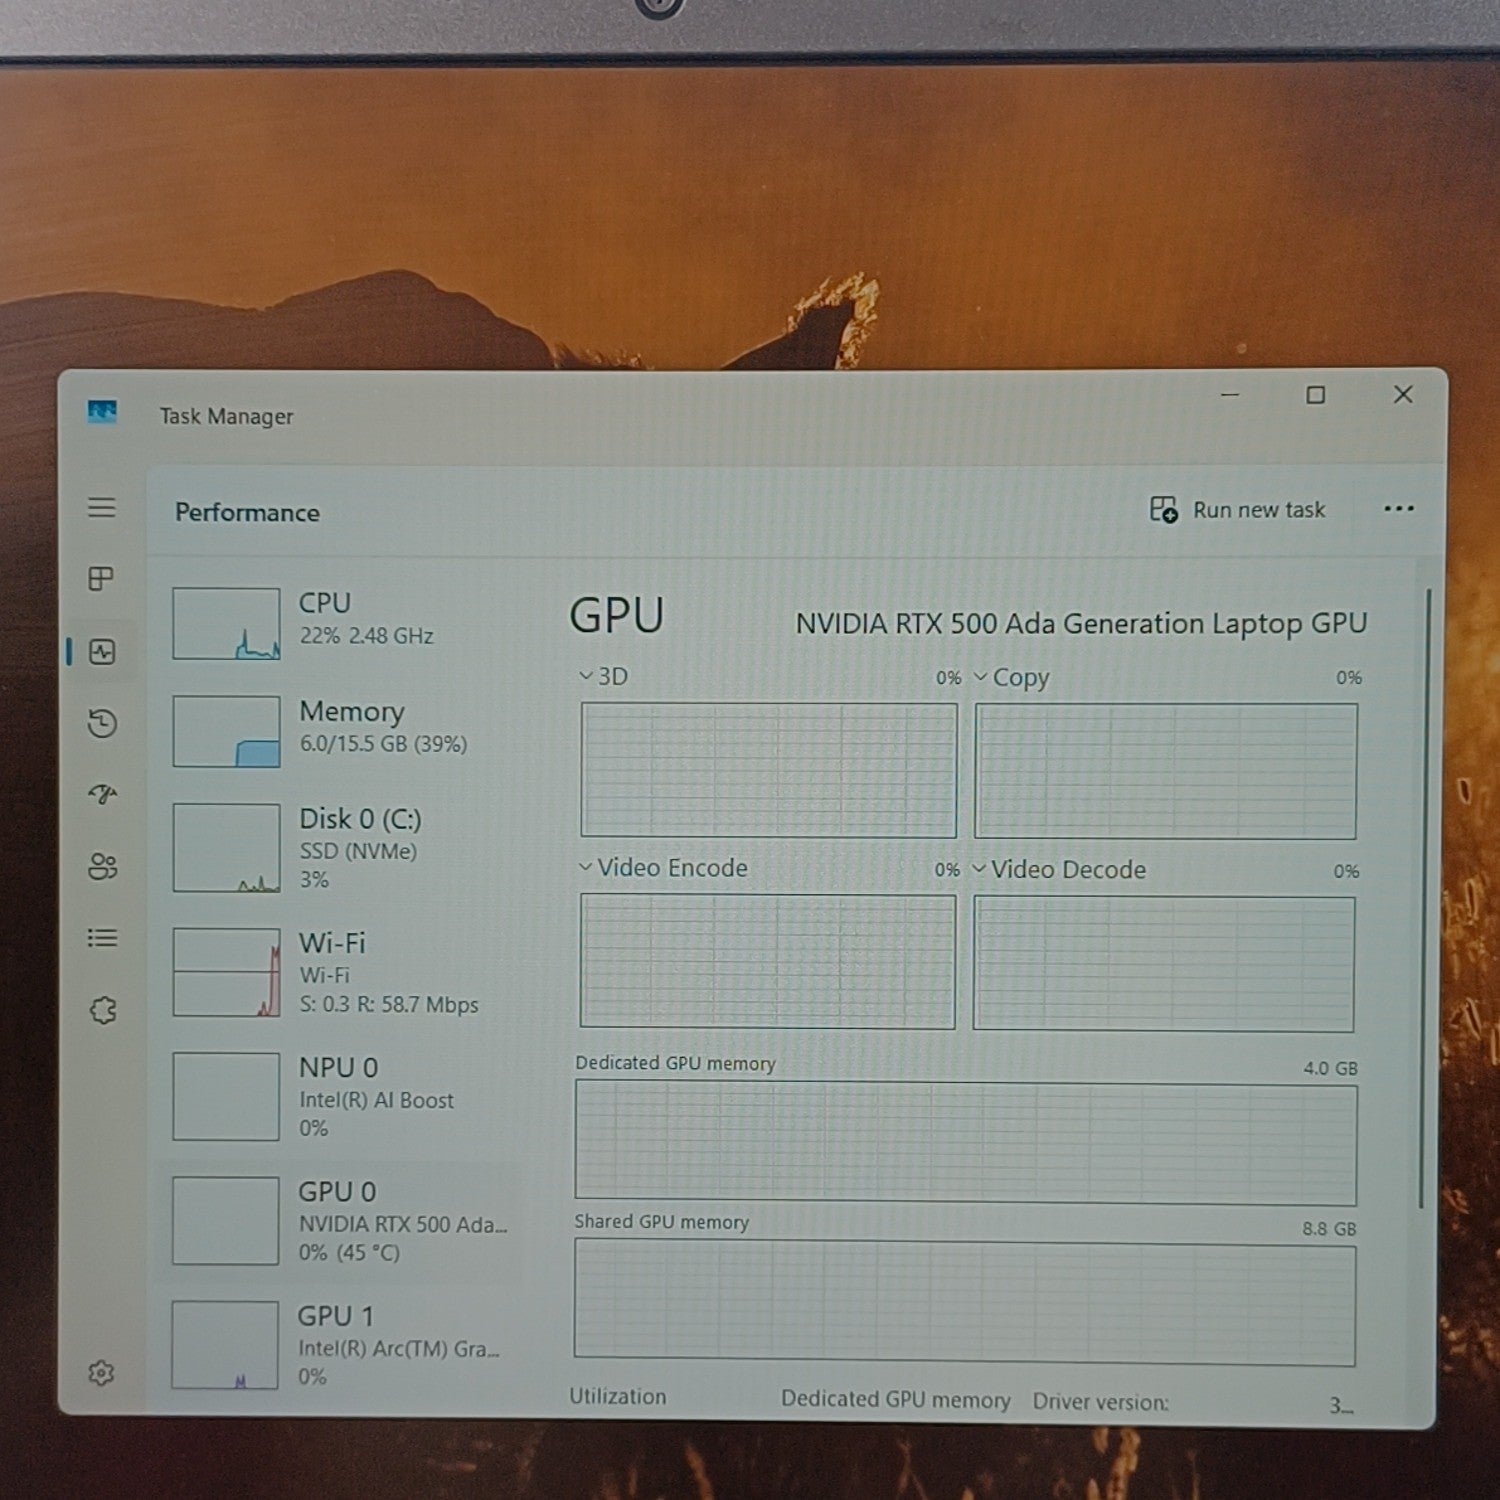Open the hamburger navigation menu

coord(101,508)
